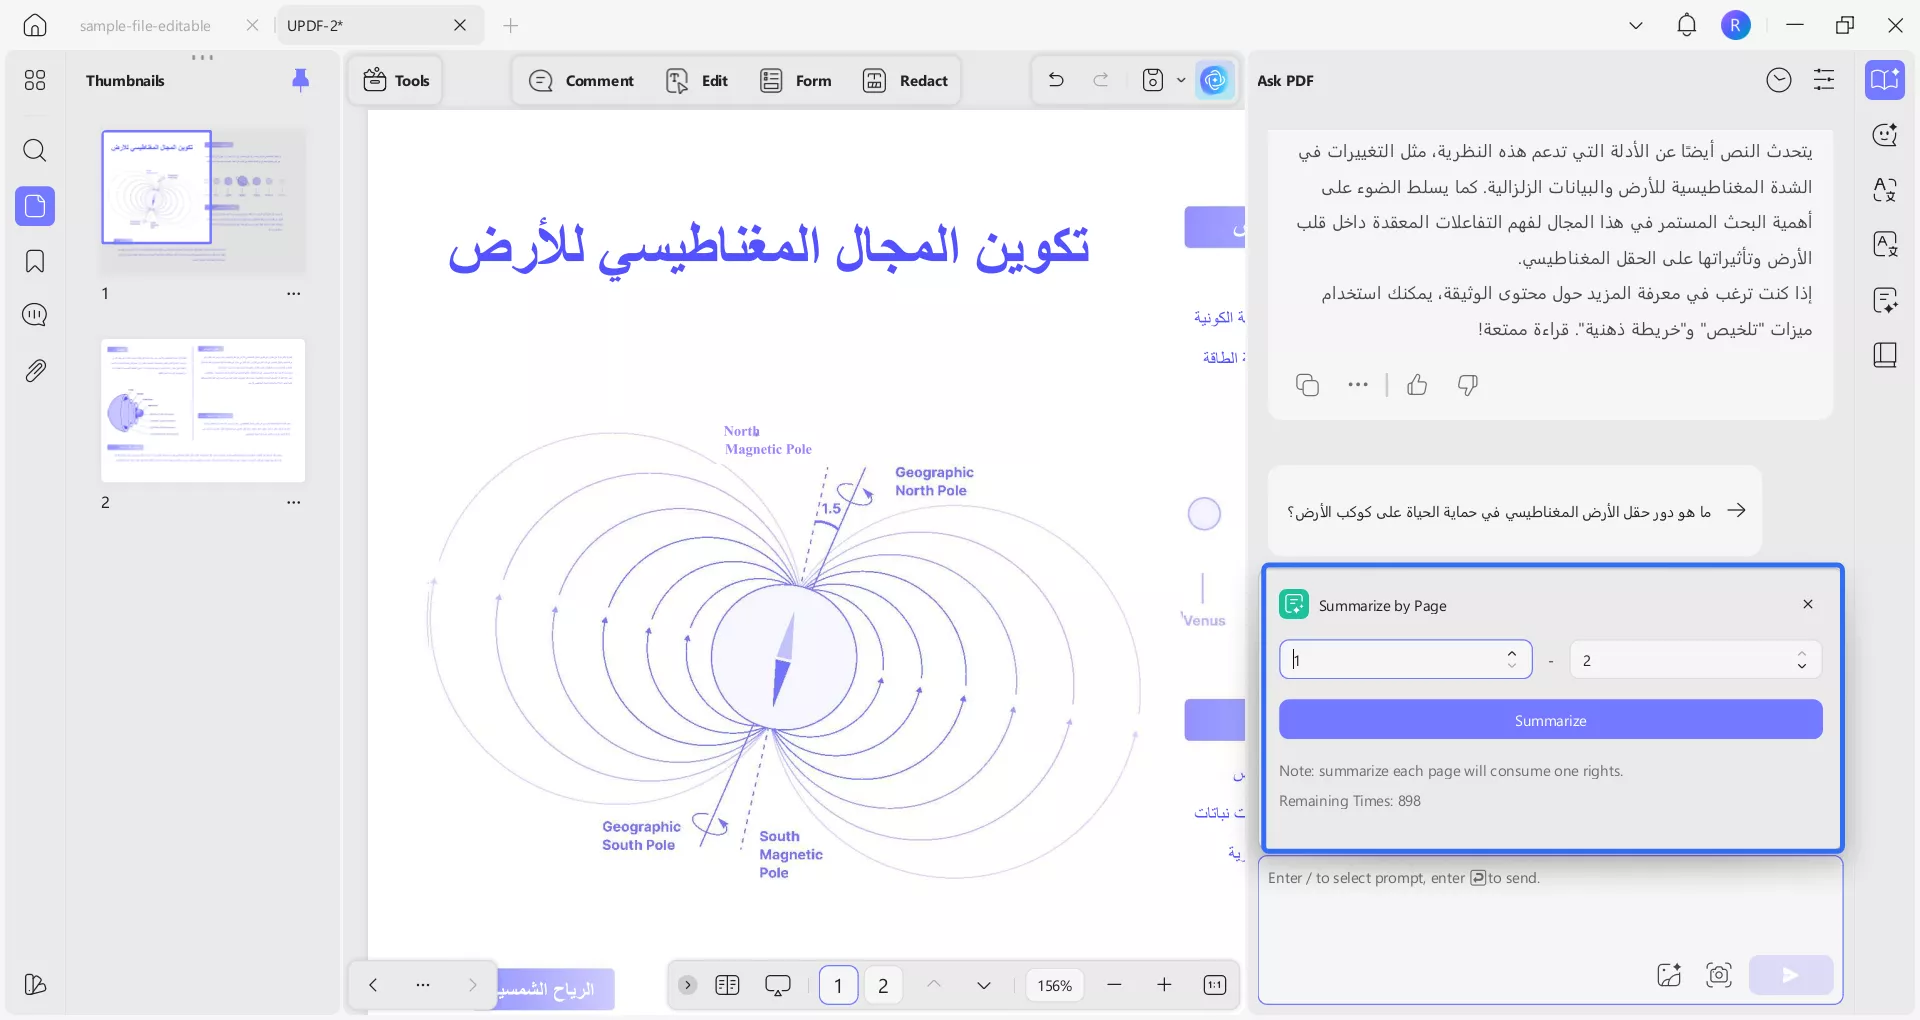Image resolution: width=1920 pixels, height=1020 pixels.
Task: Undo the last action
Action: (1056, 80)
